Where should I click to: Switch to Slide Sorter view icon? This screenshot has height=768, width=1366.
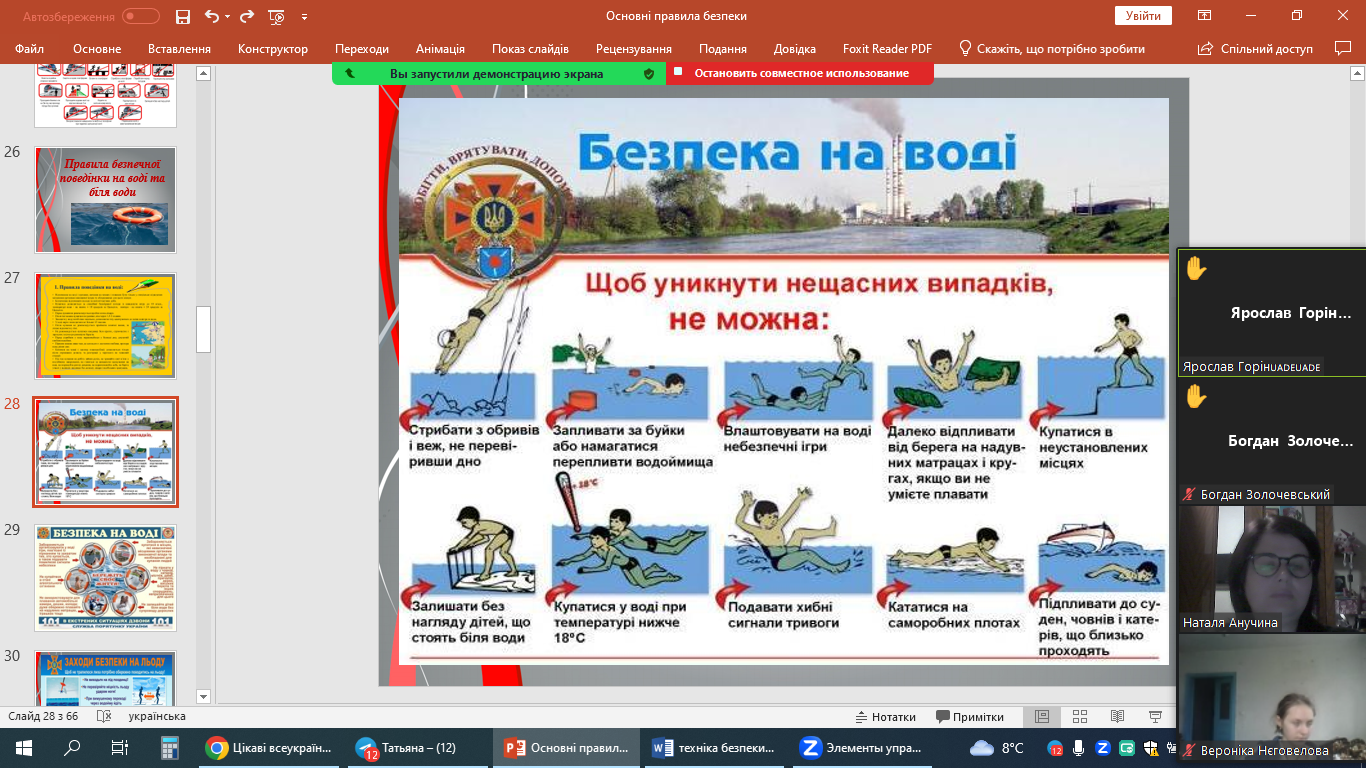pyautogui.click(x=1080, y=717)
